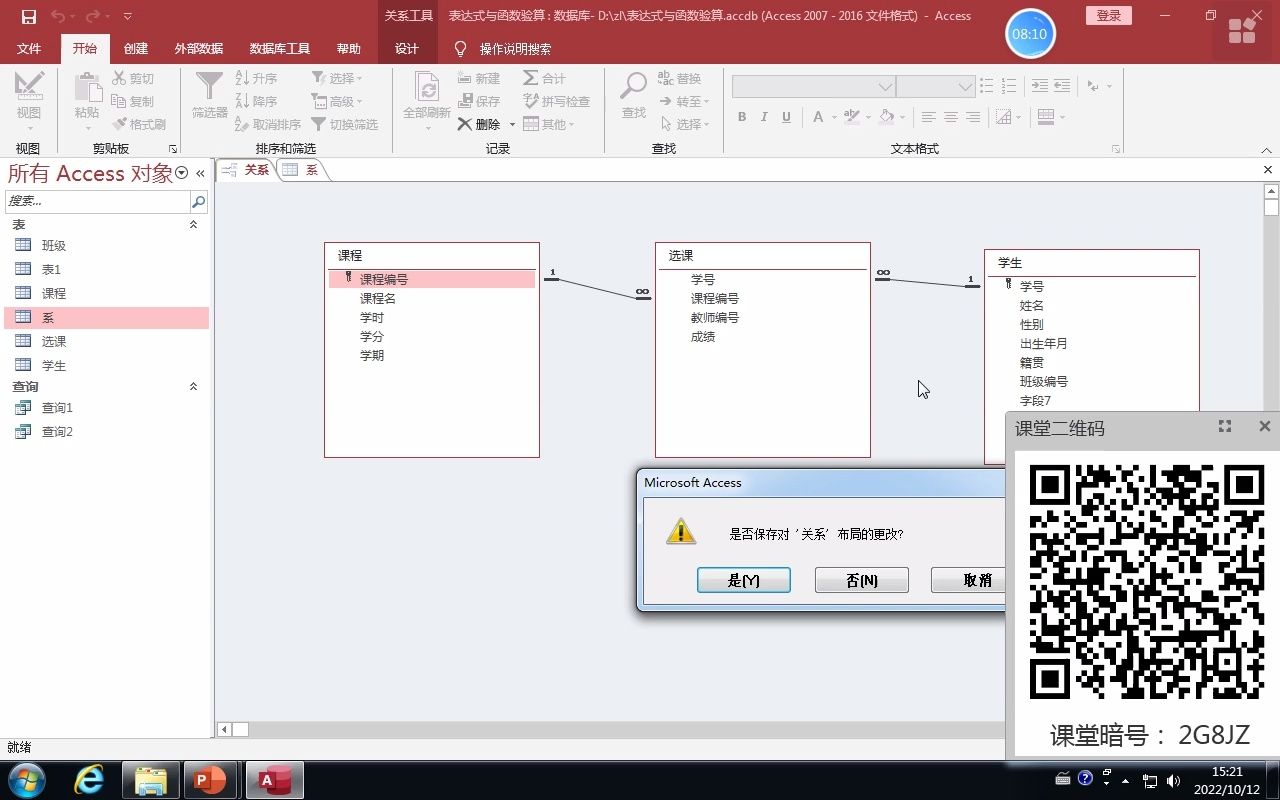Toggle Filter (切换筛选) button
The image size is (1280, 800).
[x=344, y=124]
